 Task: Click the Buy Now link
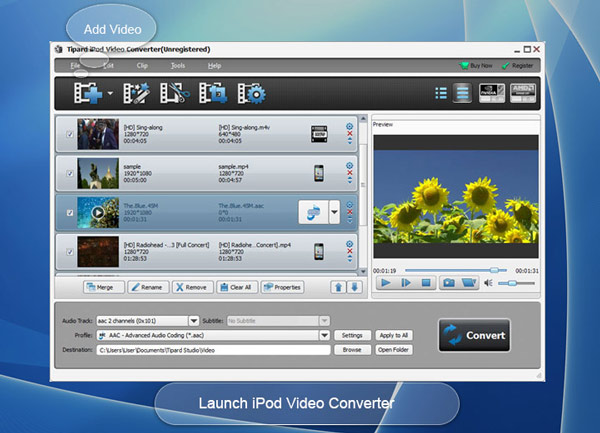[476, 65]
